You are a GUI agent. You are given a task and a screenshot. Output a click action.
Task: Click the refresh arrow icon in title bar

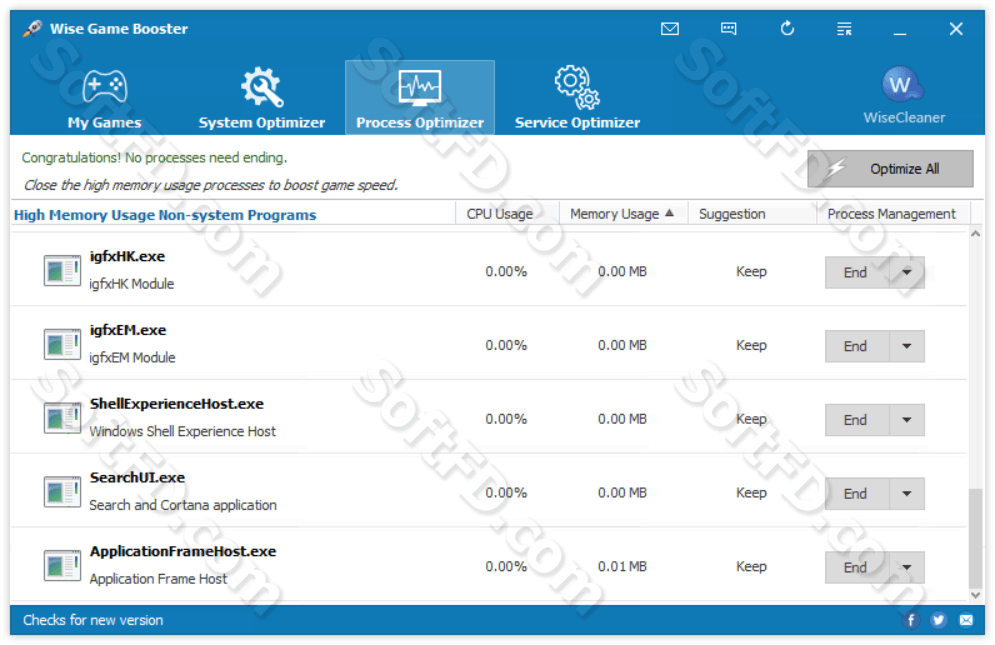point(787,29)
